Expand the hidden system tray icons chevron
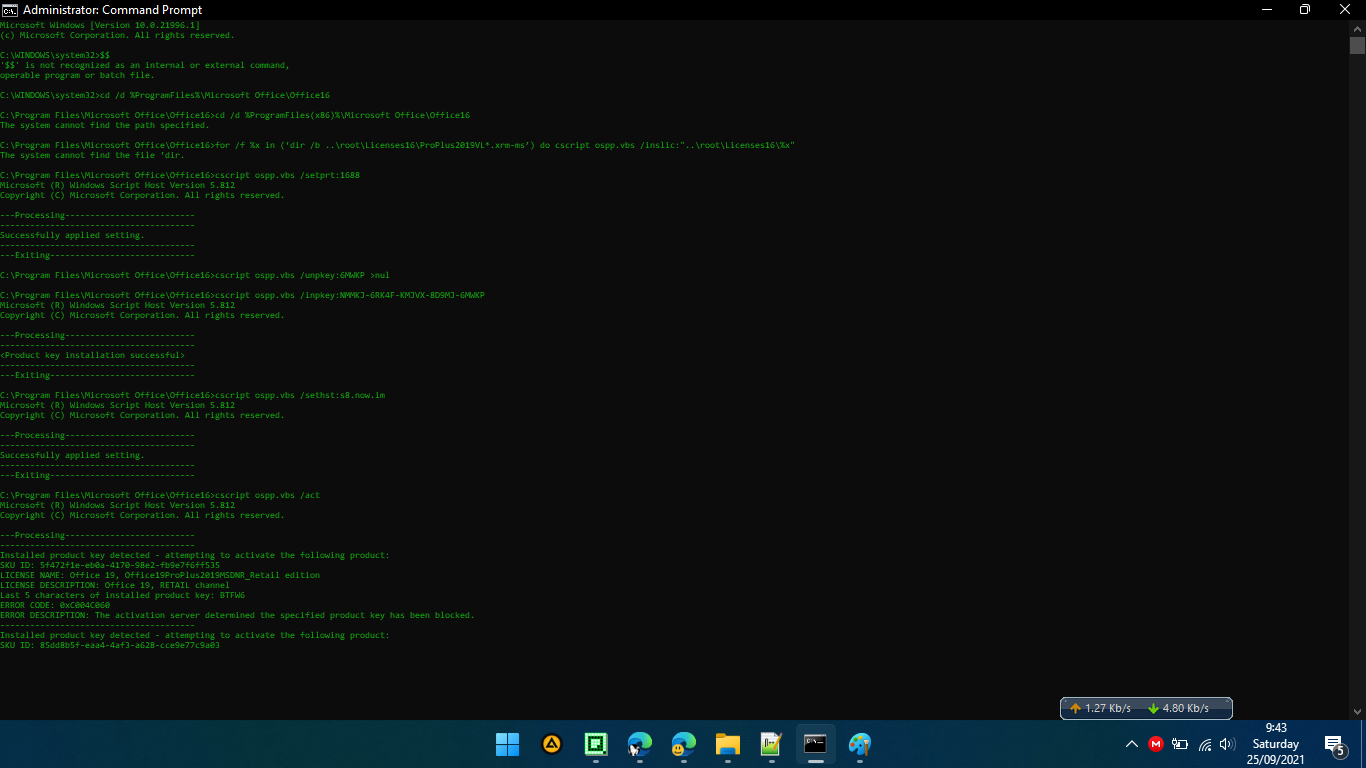1366x768 pixels. pyautogui.click(x=1132, y=744)
